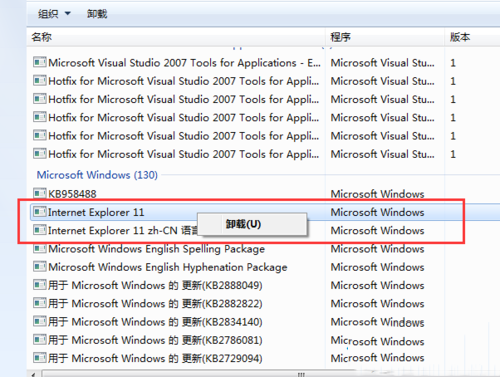This screenshot has width=500, height=377.
Task: Click the 卸载 toolbar button
Action: tap(97, 14)
